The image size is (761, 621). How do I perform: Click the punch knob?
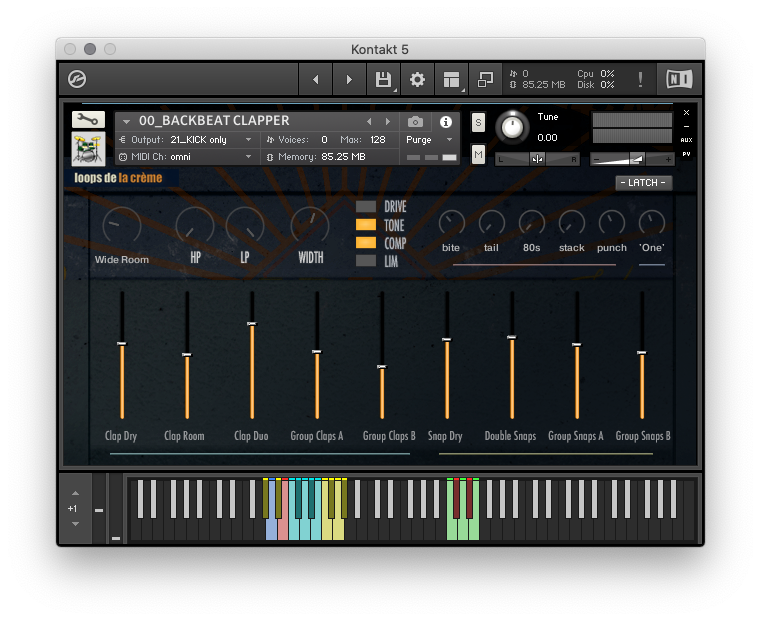click(612, 223)
